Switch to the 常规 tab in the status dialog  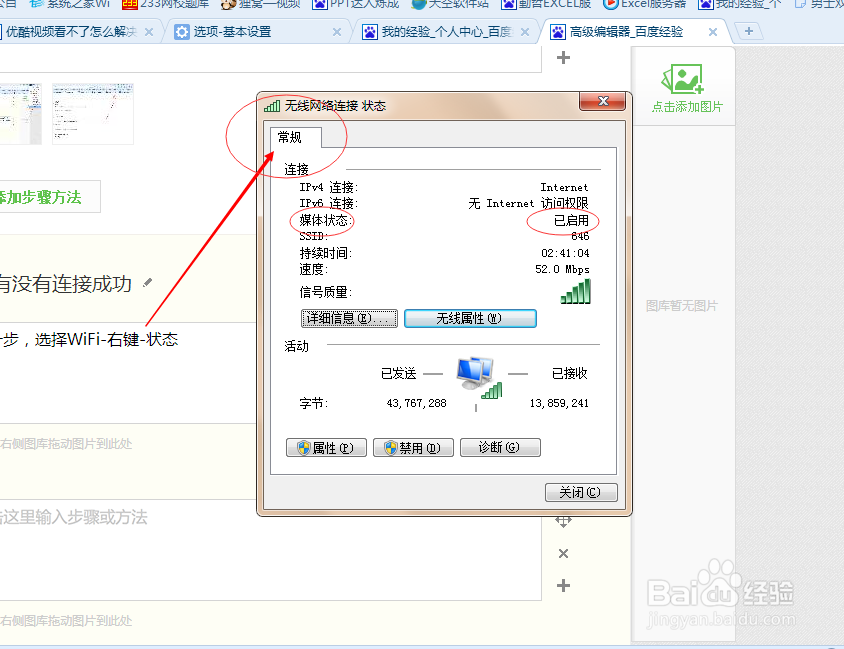coord(291,137)
